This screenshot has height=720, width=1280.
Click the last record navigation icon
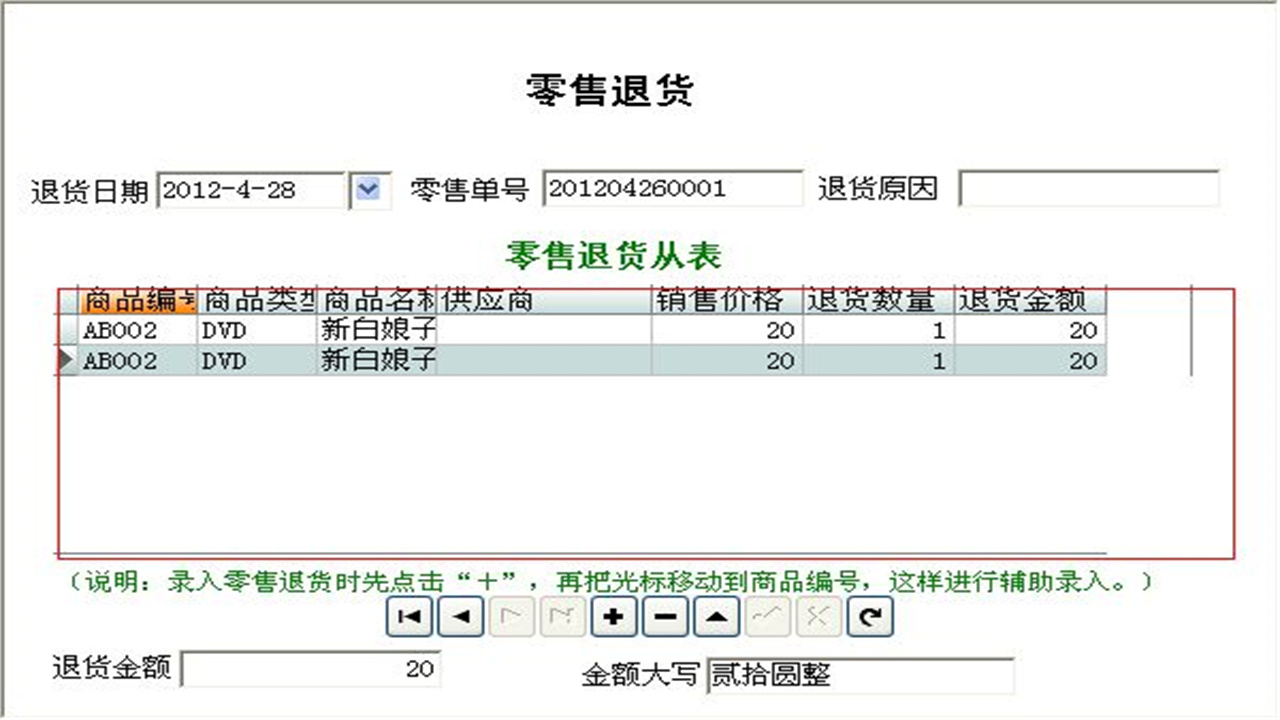562,617
